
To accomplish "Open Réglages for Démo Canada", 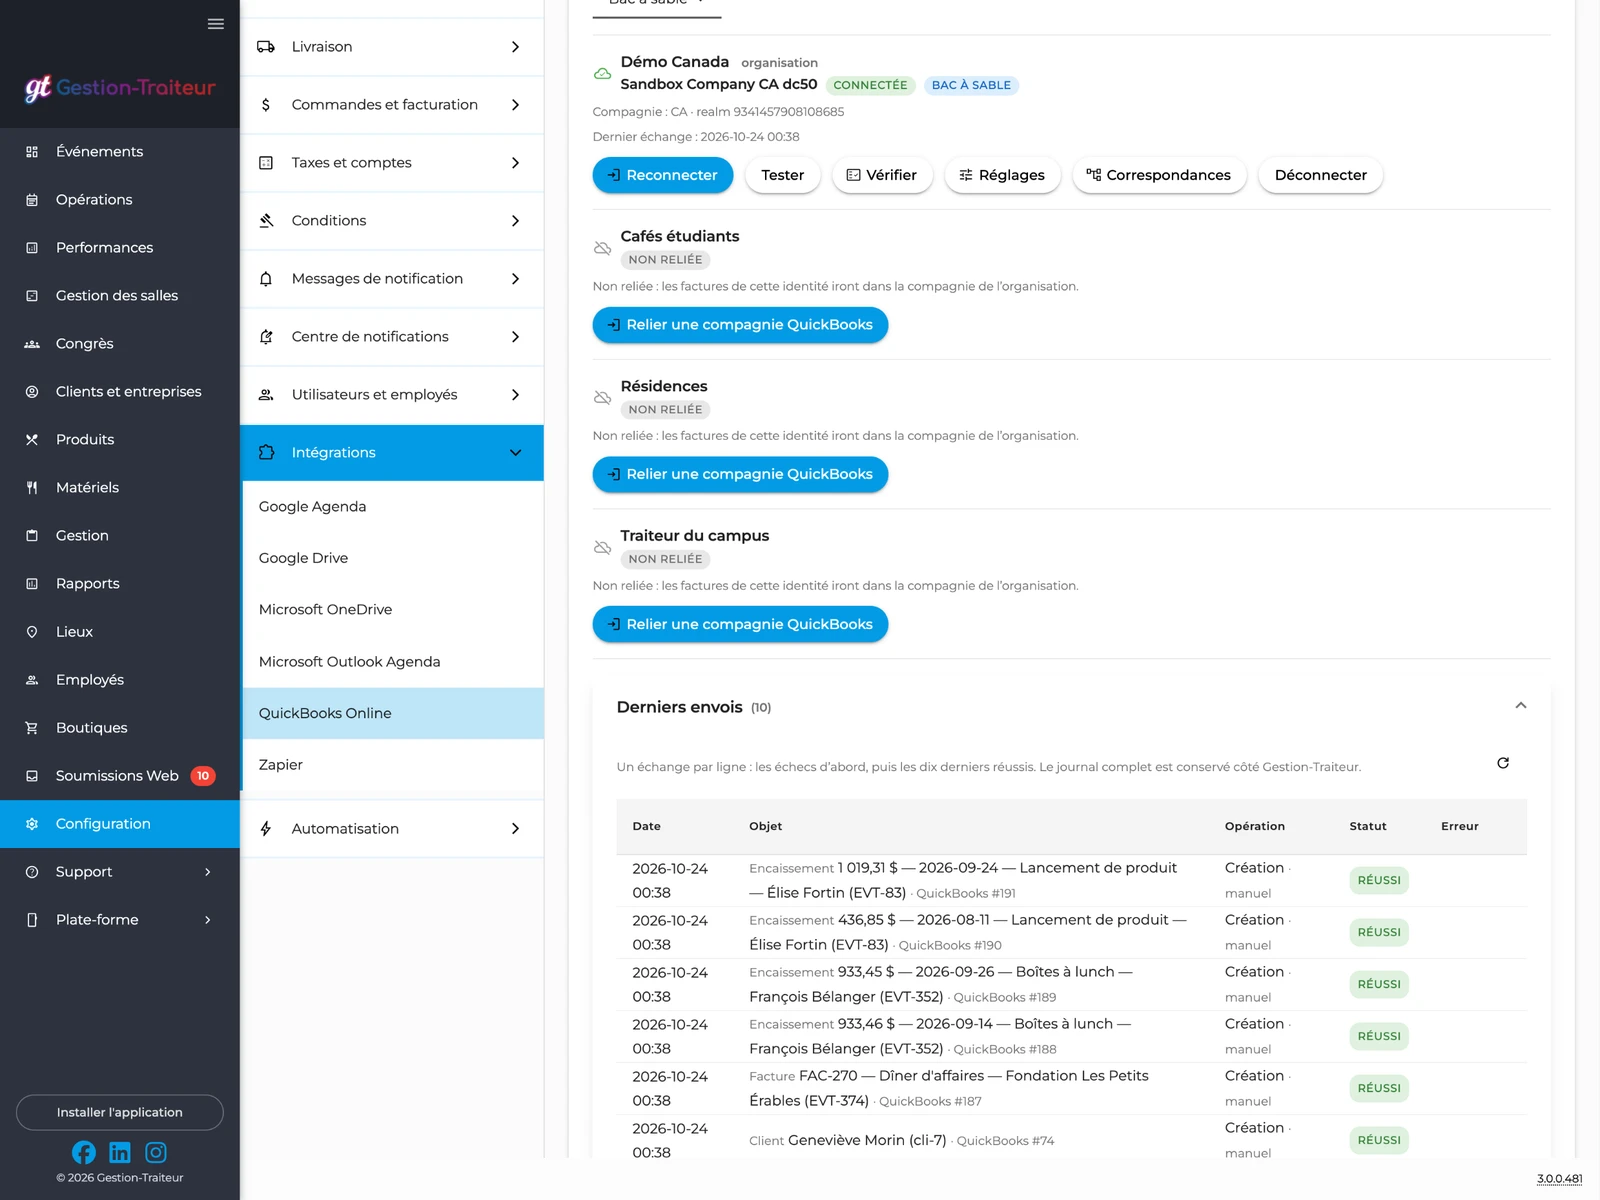I will [x=1002, y=175].
